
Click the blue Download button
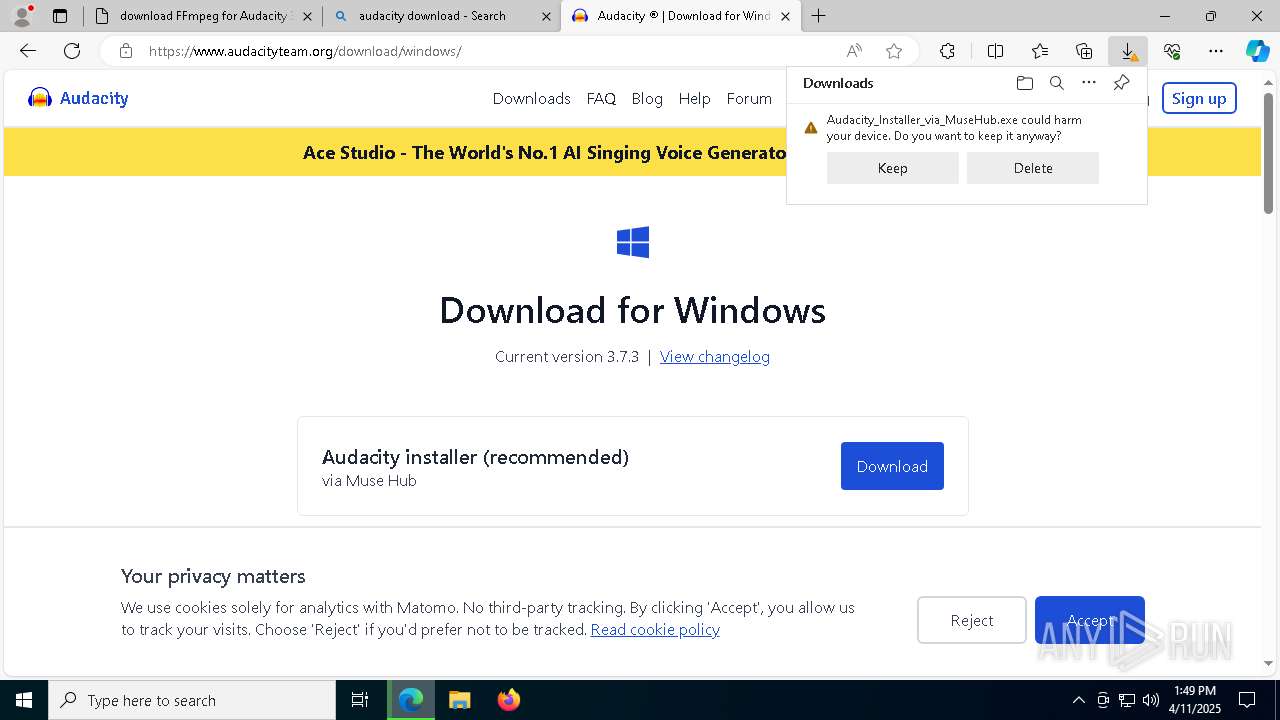(892, 466)
